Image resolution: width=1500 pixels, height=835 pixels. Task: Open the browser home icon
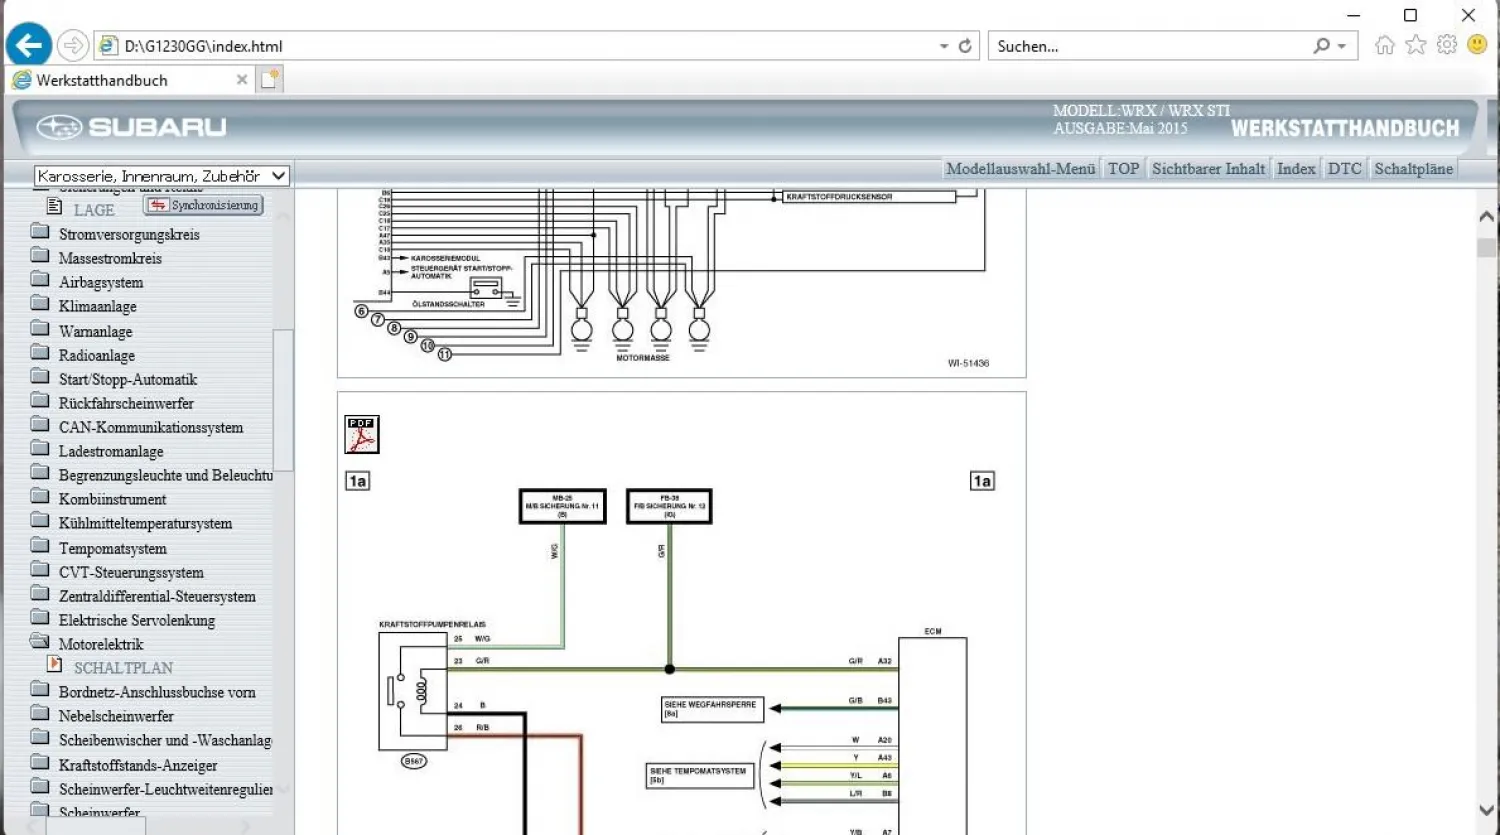pyautogui.click(x=1384, y=45)
